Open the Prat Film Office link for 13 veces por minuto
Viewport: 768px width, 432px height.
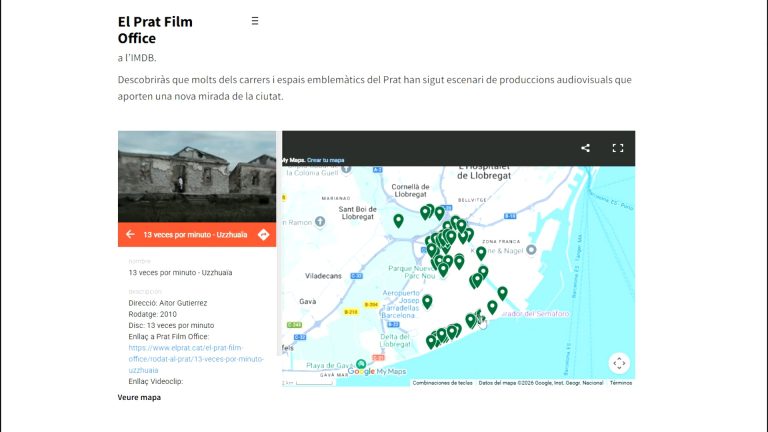point(196,359)
